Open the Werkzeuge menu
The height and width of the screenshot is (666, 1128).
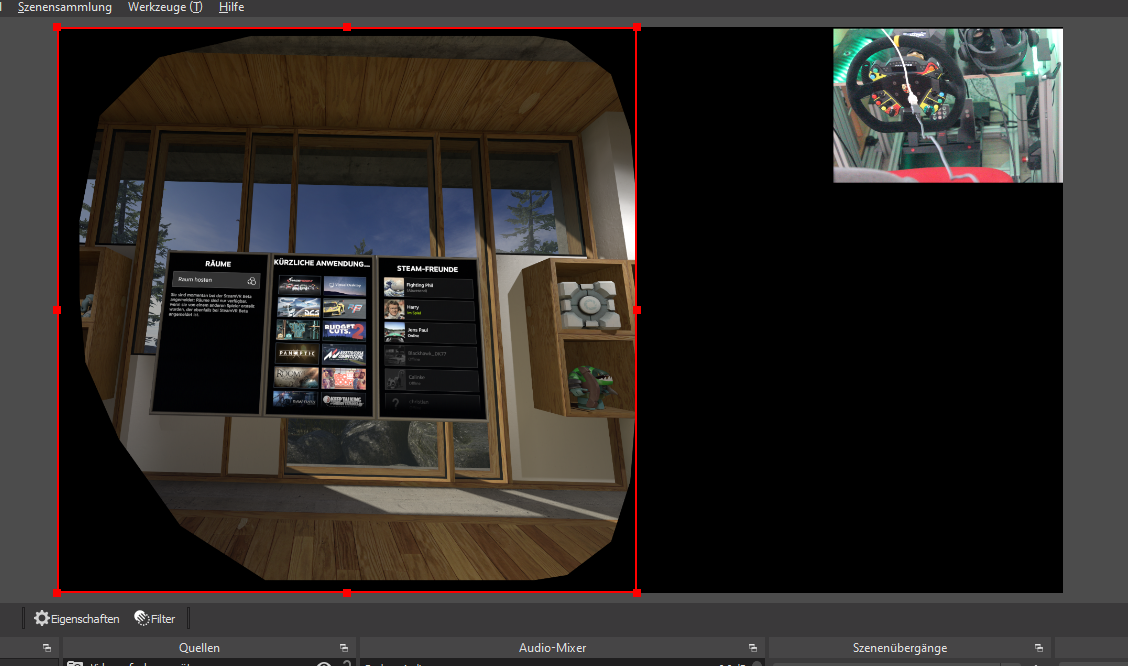[164, 7]
